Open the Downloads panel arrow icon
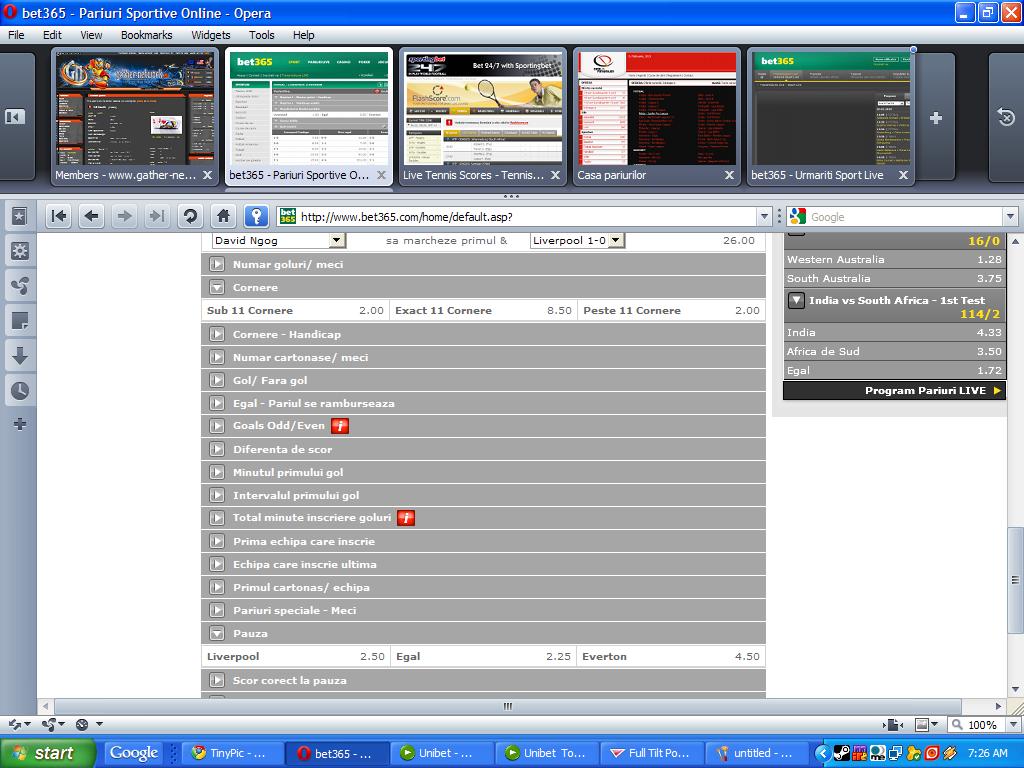This screenshot has height=768, width=1024. coord(20,356)
